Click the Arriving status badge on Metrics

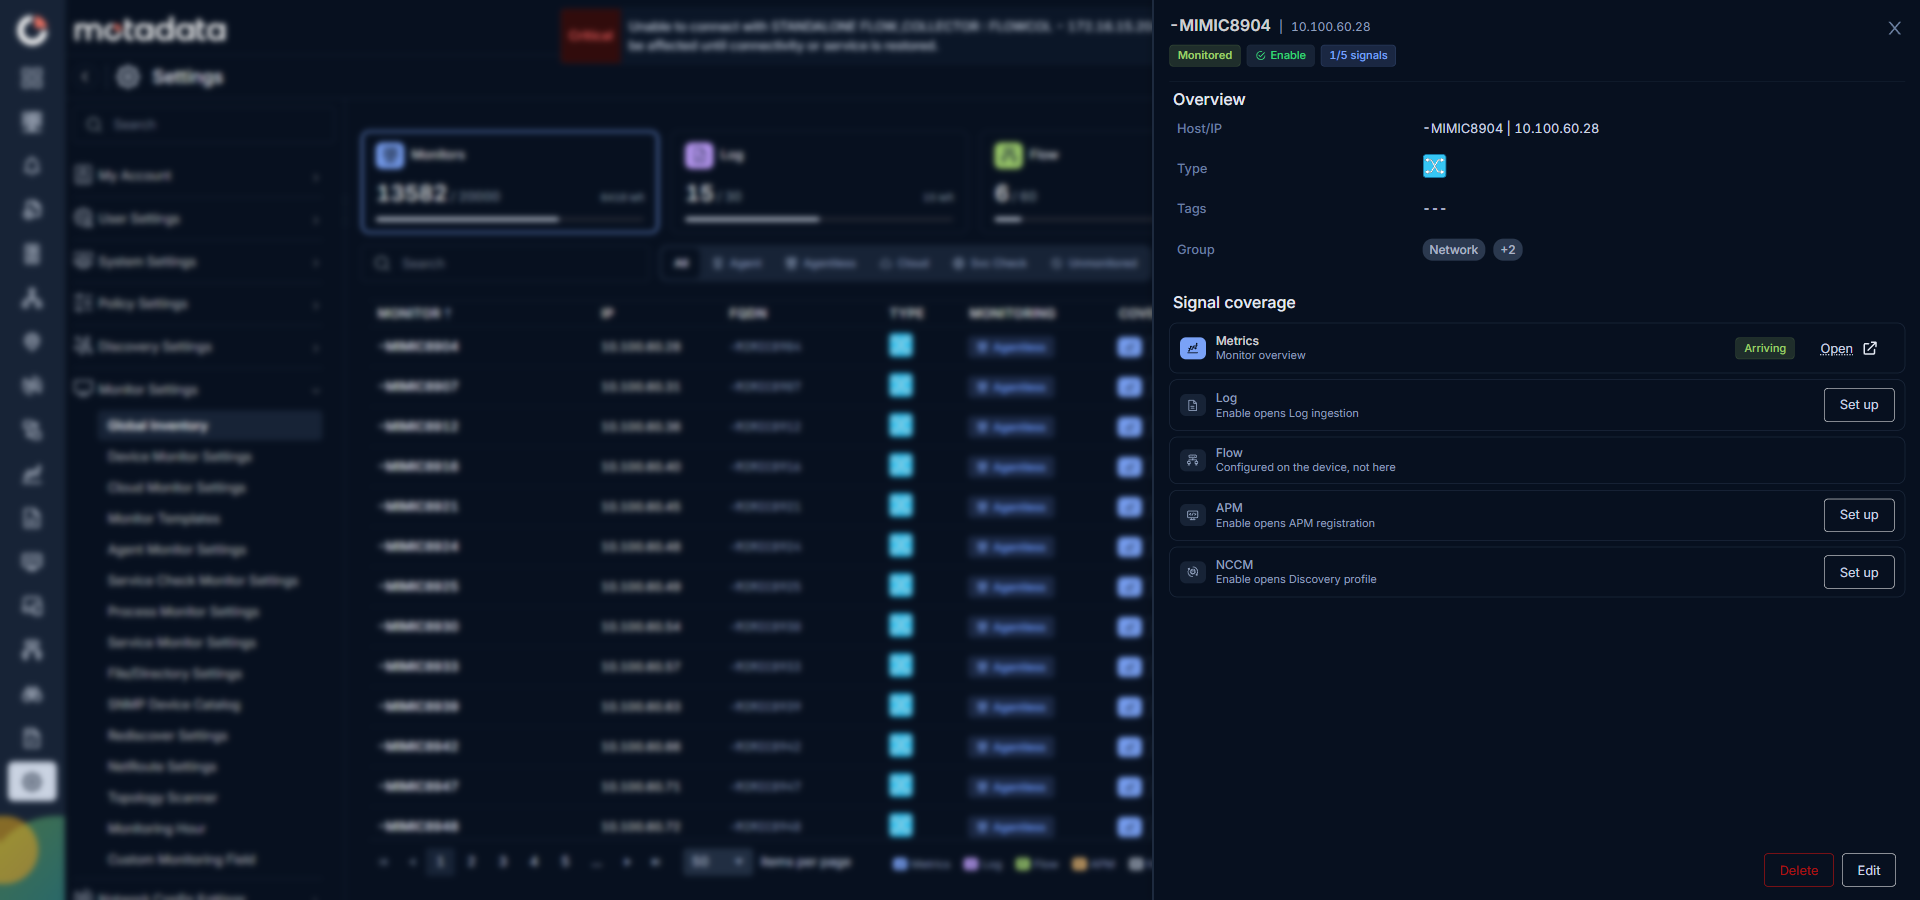(1764, 348)
